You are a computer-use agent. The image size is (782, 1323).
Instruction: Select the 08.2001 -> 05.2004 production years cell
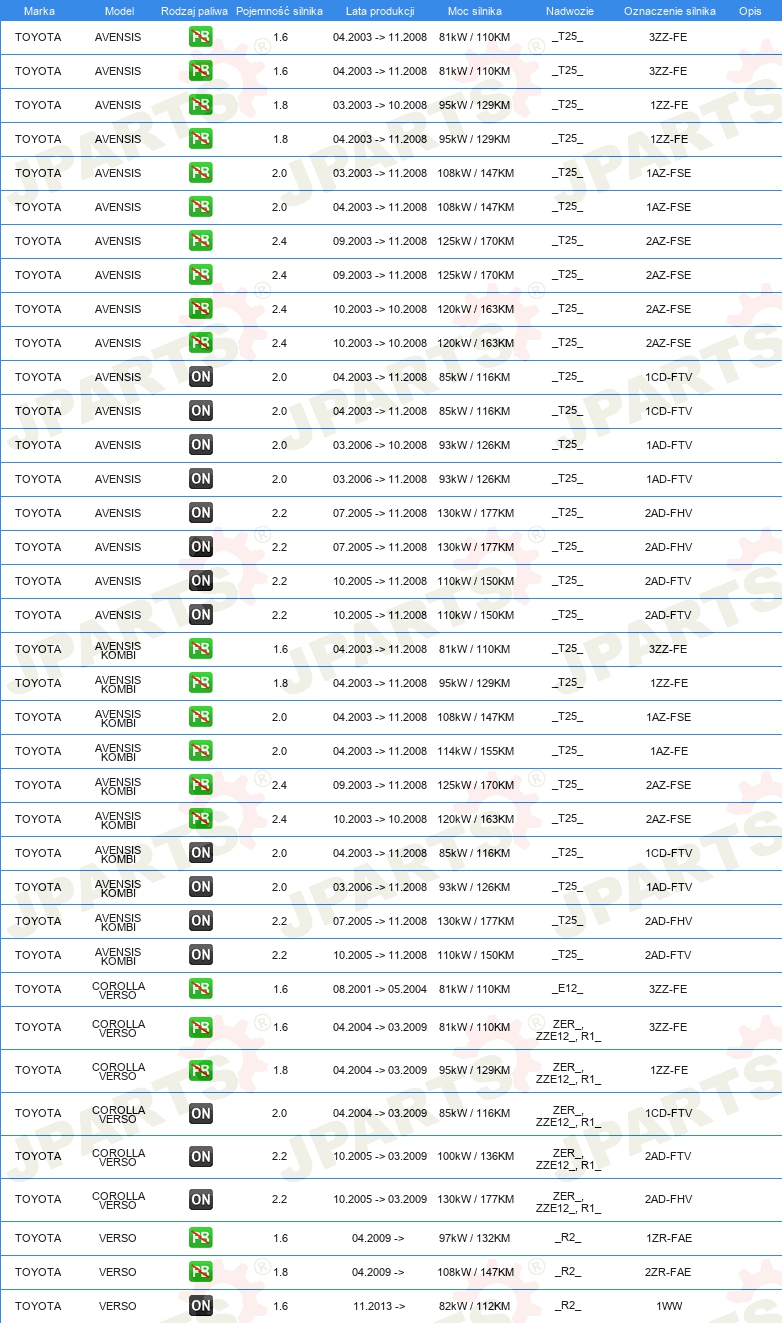[x=380, y=989]
